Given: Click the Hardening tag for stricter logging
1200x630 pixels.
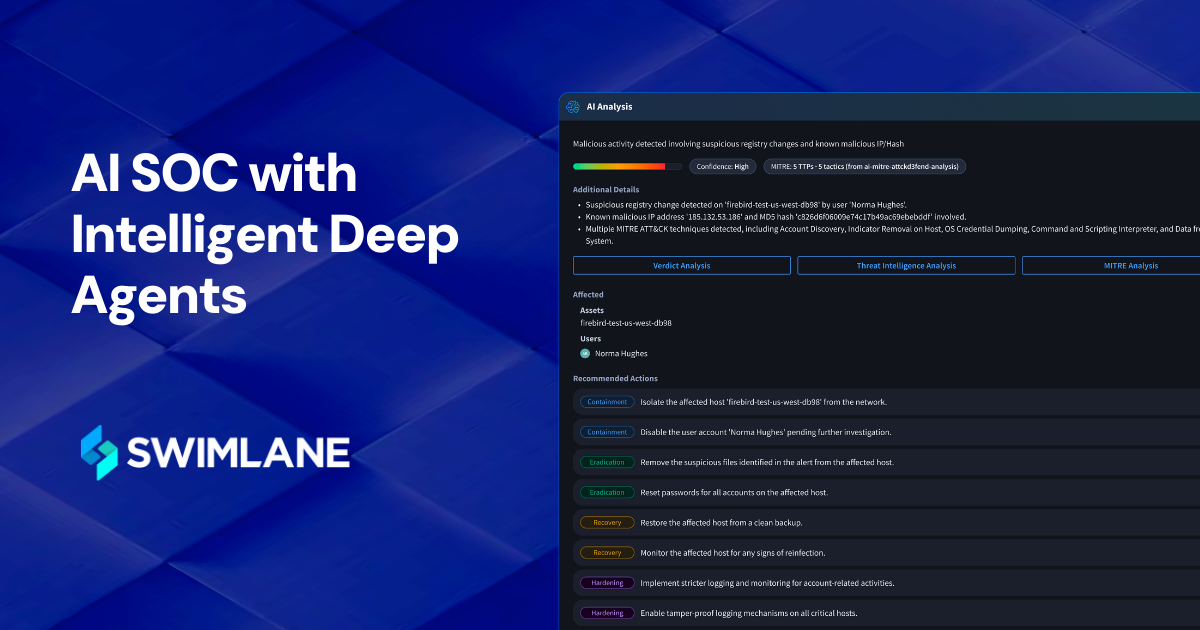Looking at the screenshot, I should click(607, 582).
